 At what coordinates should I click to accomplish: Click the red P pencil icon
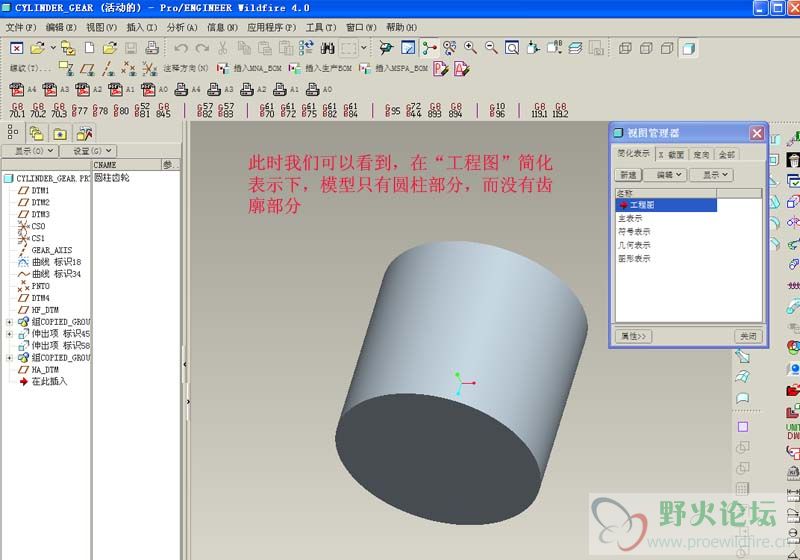(x=440, y=69)
